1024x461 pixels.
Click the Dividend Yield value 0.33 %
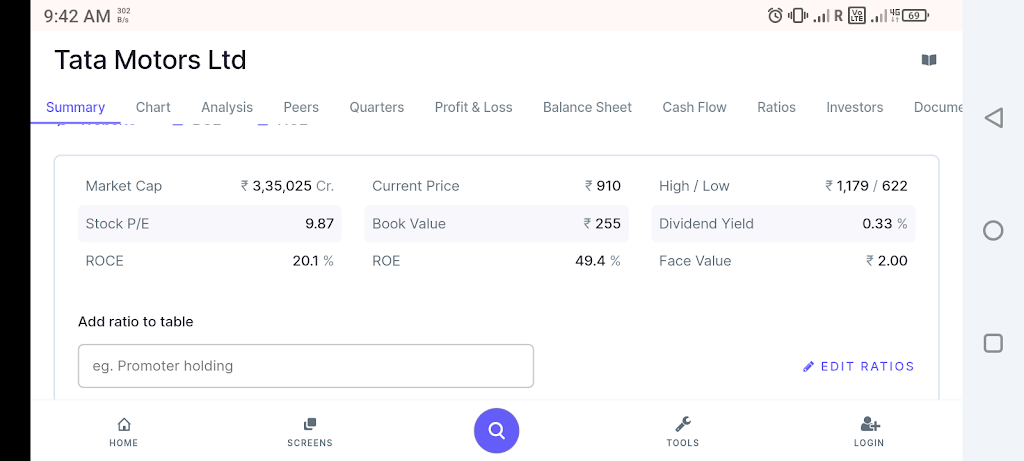pos(885,223)
